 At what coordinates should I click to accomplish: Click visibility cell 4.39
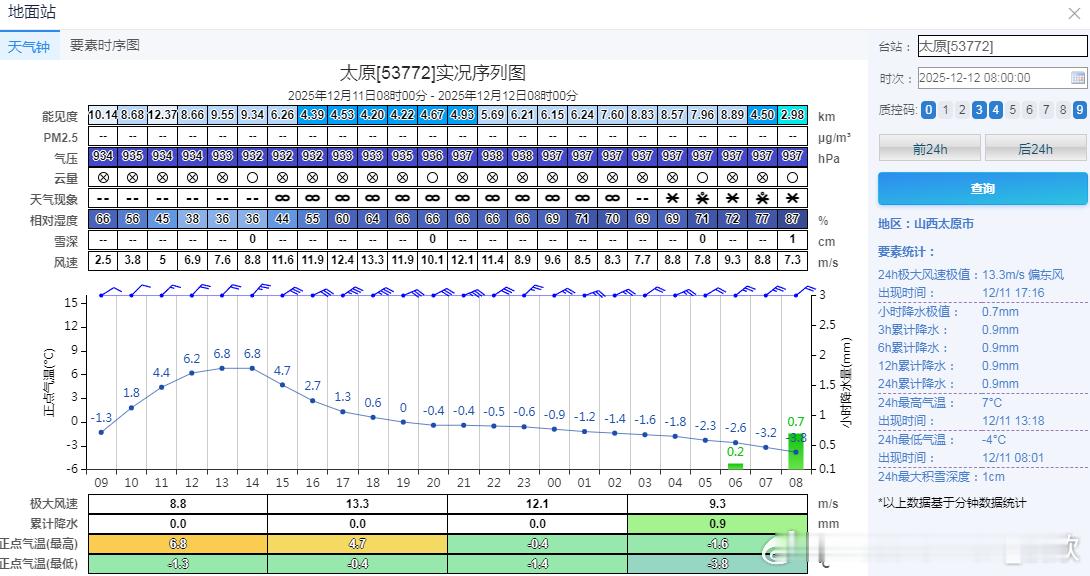[x=313, y=115]
